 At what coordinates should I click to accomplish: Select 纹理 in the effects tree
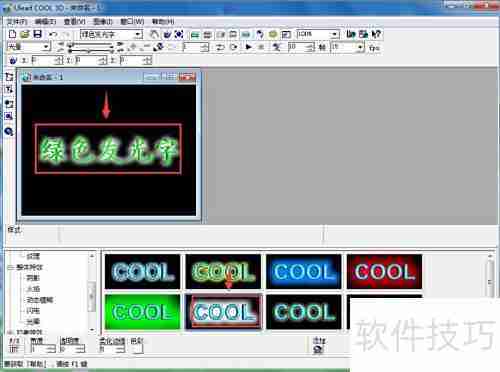pyautogui.click(x=33, y=256)
